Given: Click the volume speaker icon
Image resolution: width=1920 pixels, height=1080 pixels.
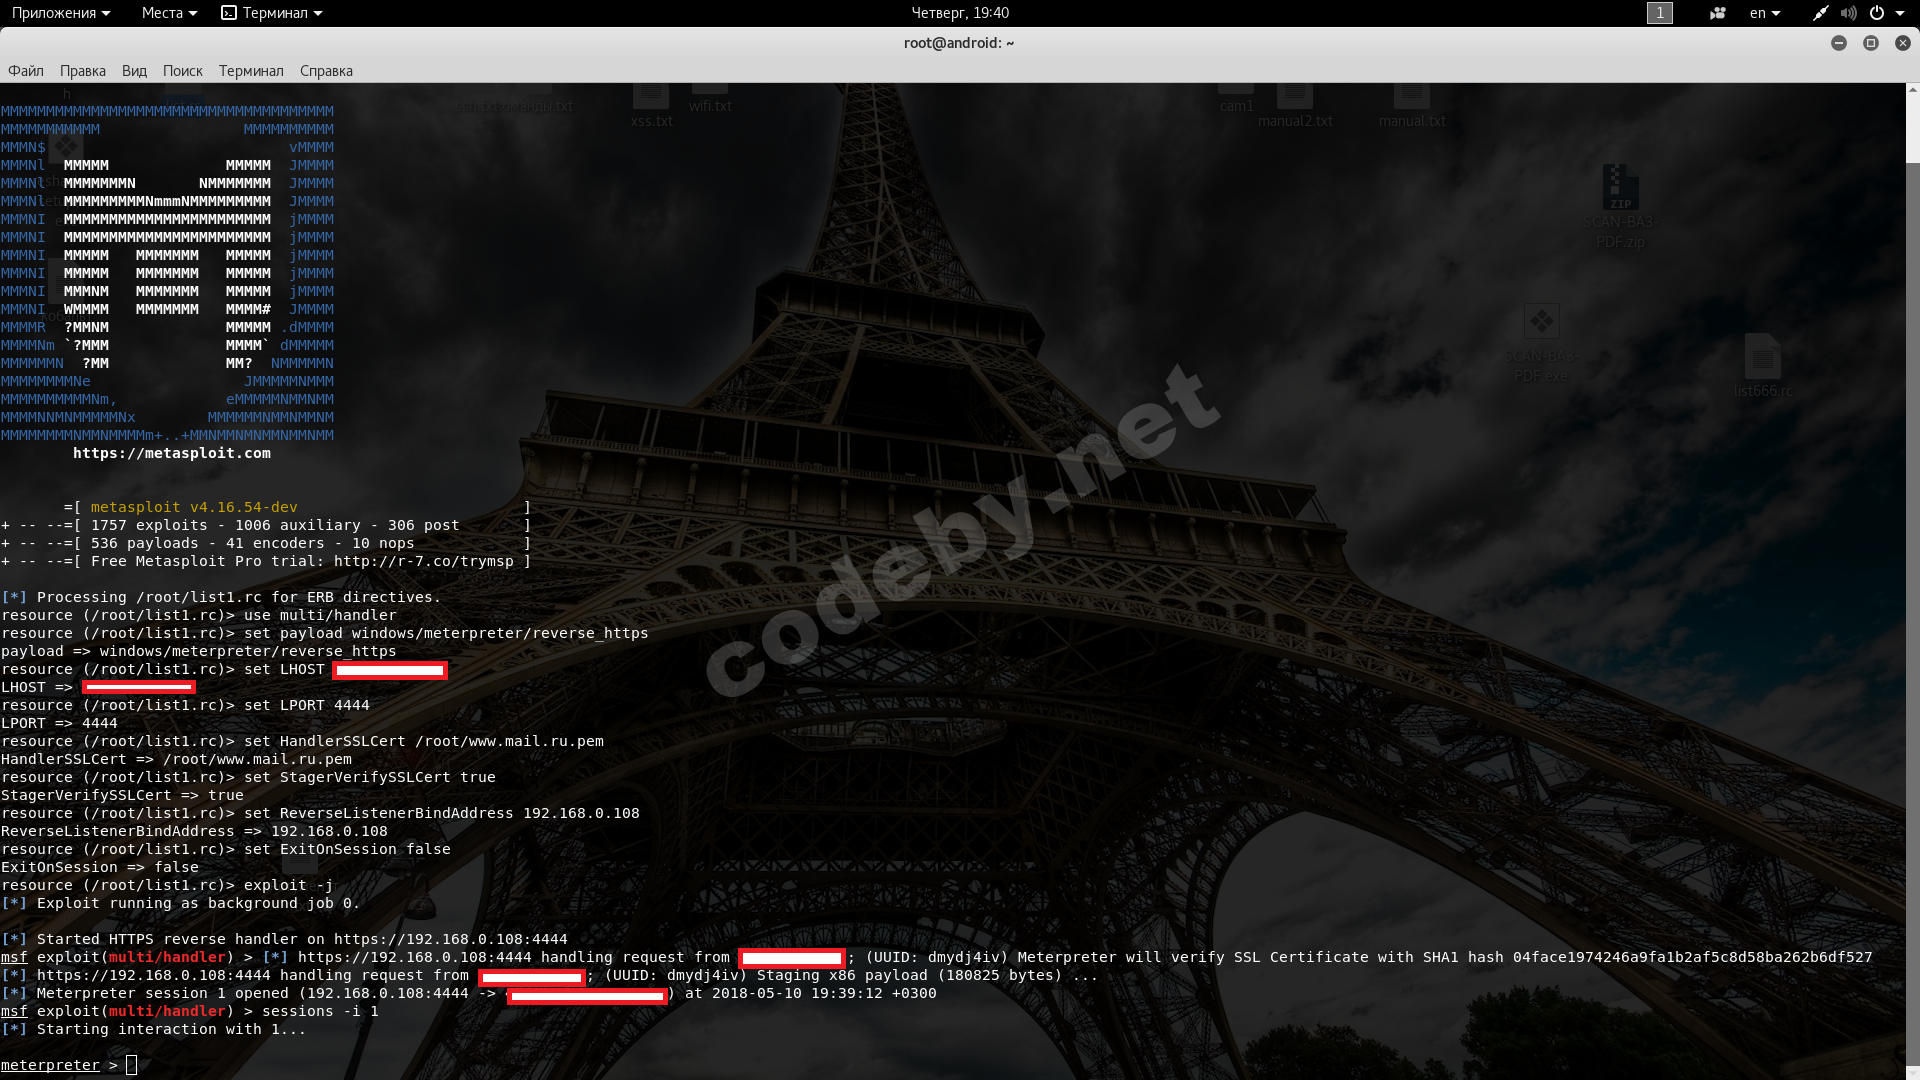Looking at the screenshot, I should coord(1848,13).
